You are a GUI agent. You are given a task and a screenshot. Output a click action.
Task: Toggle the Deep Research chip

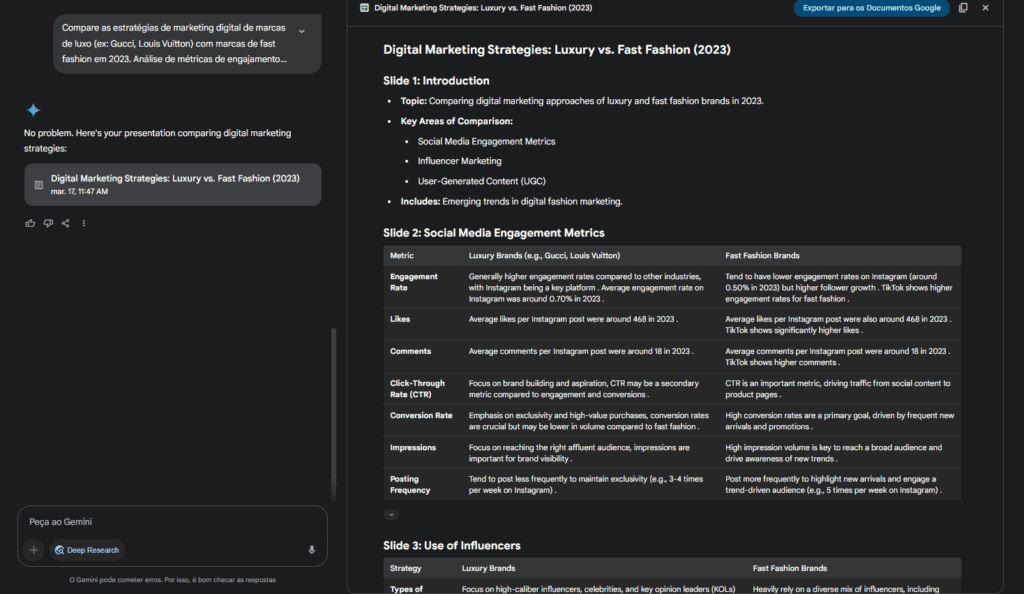pos(88,550)
